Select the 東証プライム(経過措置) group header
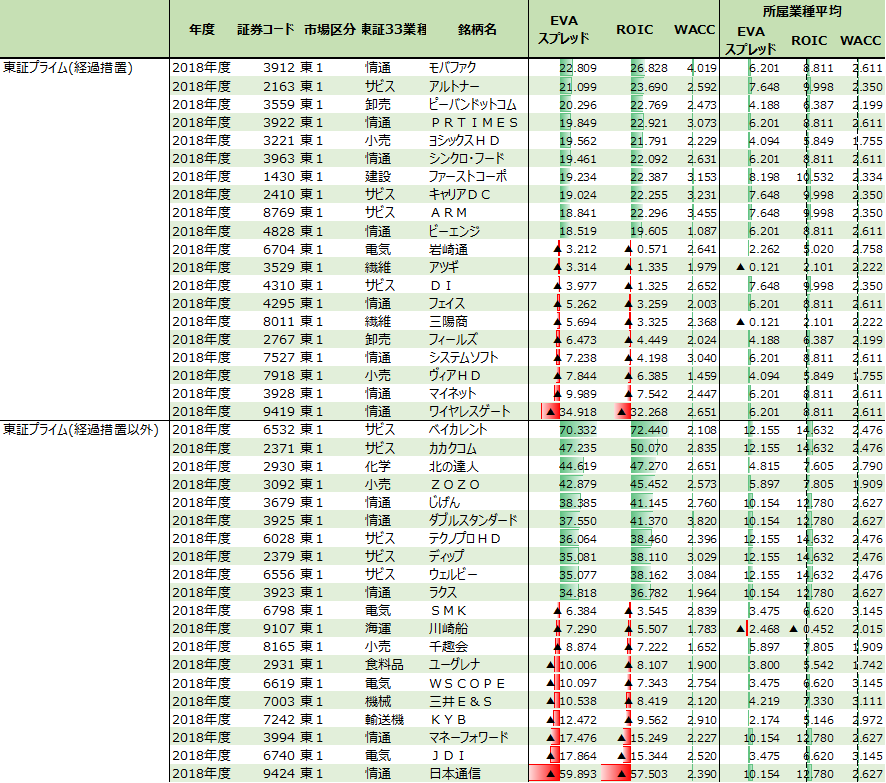 [68, 68]
